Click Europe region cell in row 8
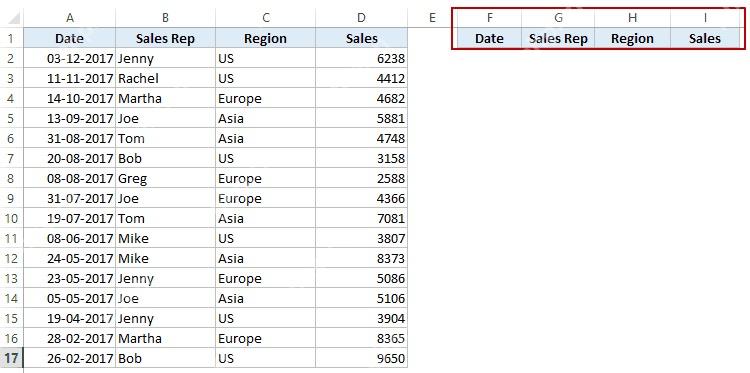The width and height of the screenshot is (750, 373). click(x=265, y=178)
